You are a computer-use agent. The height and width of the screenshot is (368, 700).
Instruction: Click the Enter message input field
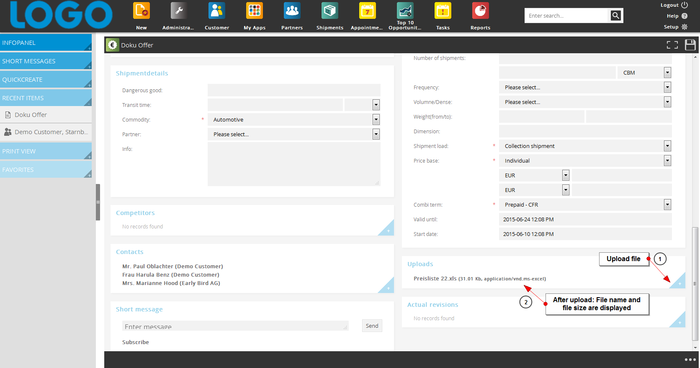[x=235, y=326]
